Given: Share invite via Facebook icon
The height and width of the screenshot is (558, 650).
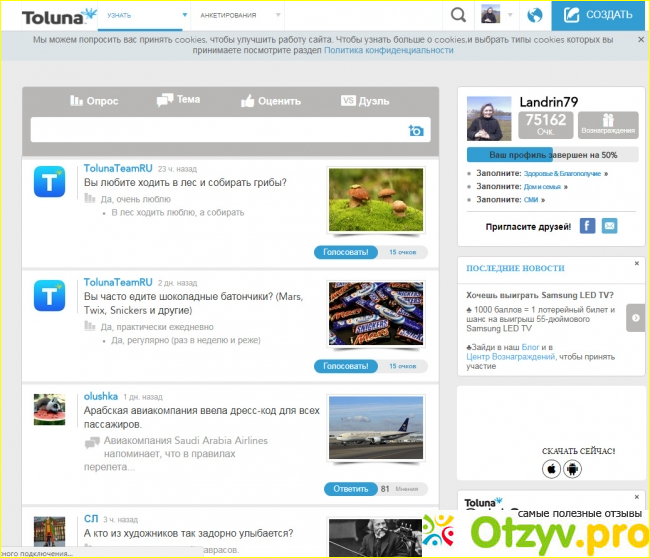Looking at the screenshot, I should tap(587, 226).
